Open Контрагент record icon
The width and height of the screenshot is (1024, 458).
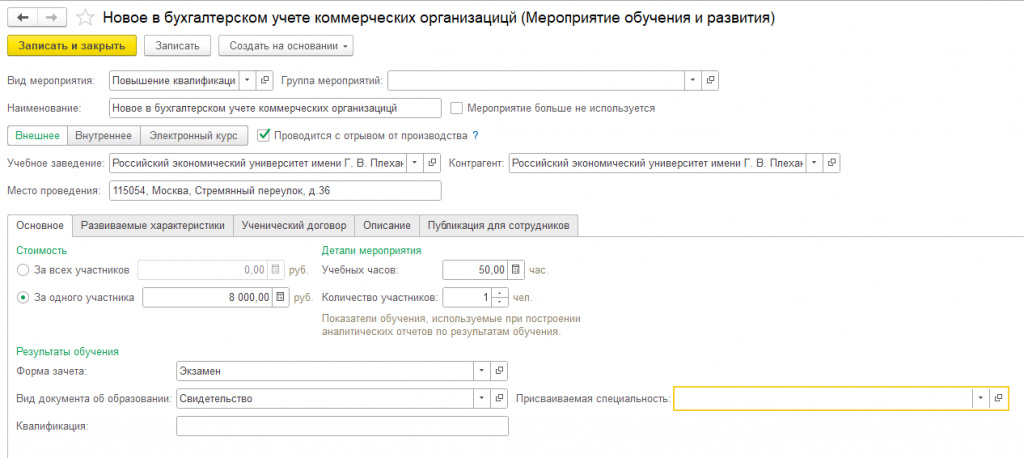831,163
